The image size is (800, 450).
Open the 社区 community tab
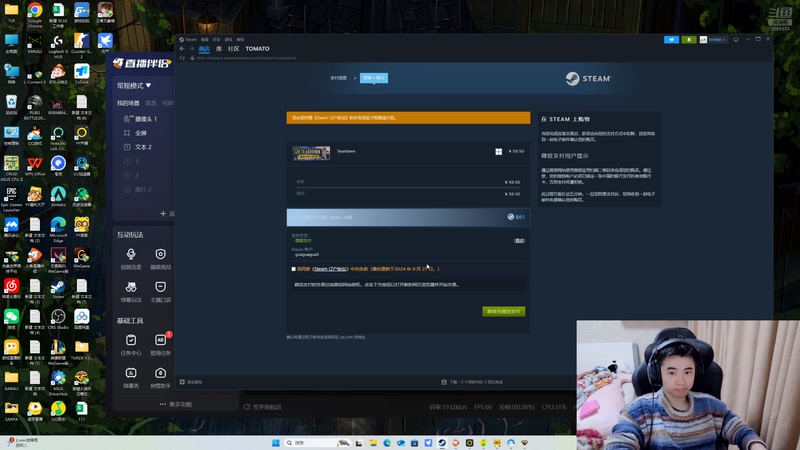pyautogui.click(x=234, y=48)
